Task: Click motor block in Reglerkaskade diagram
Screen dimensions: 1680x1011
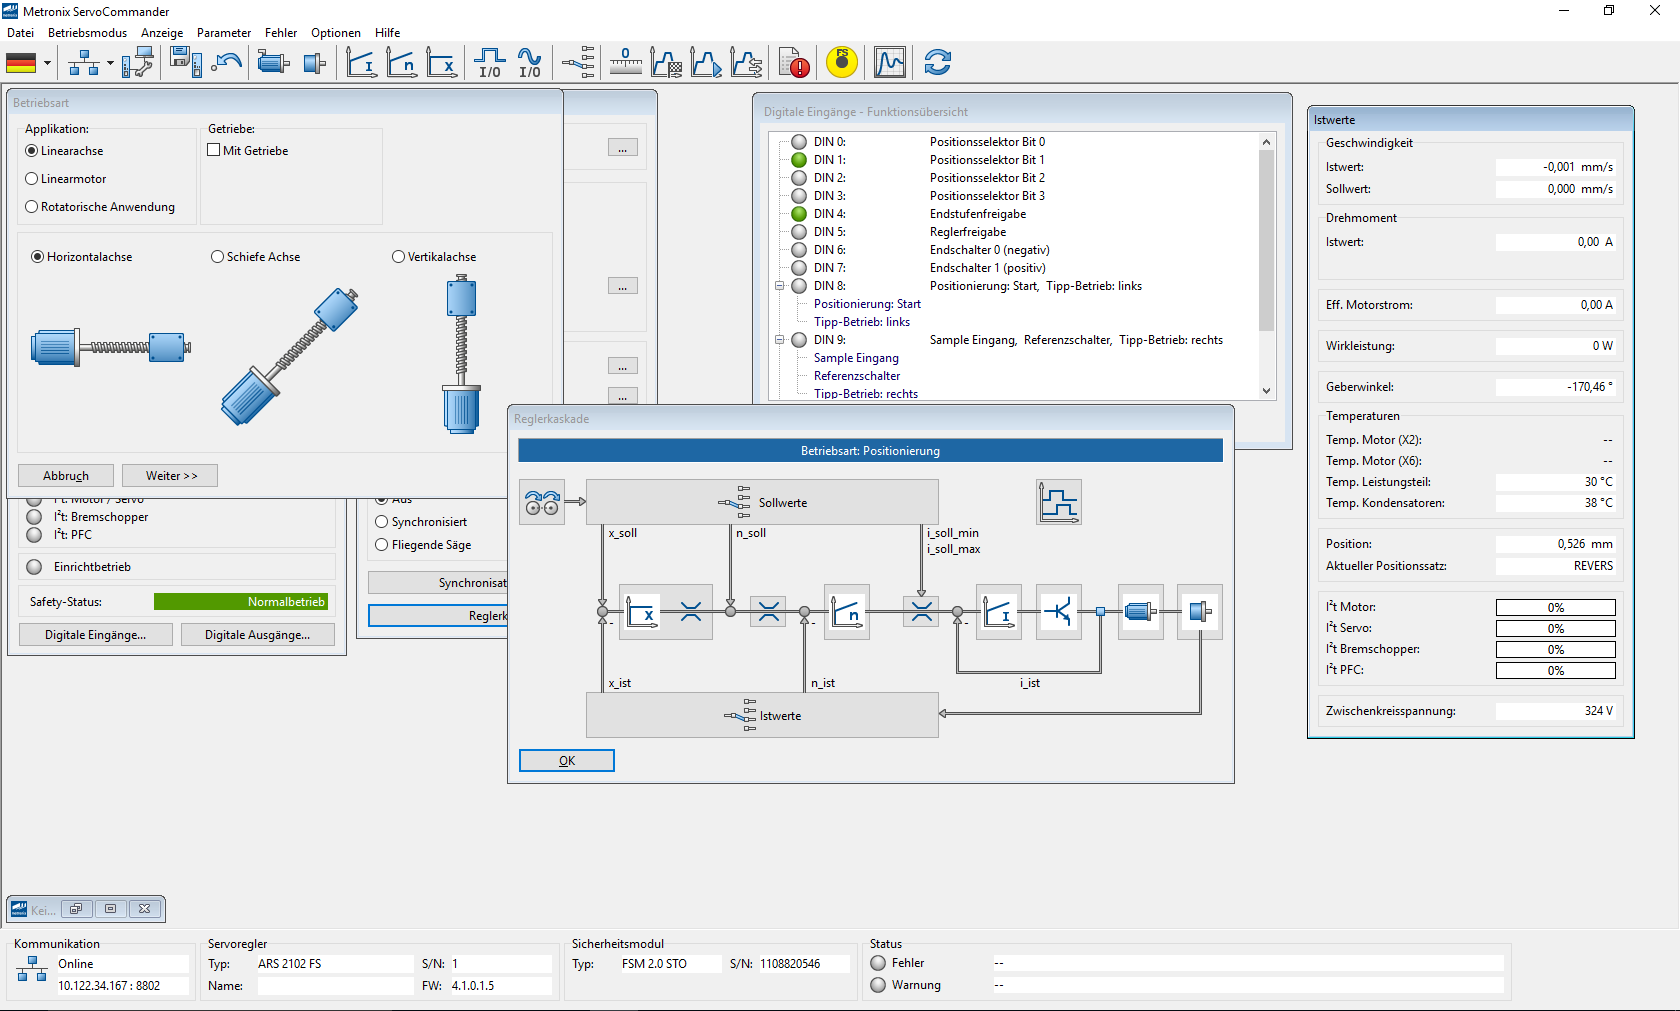Action: coord(1140,611)
